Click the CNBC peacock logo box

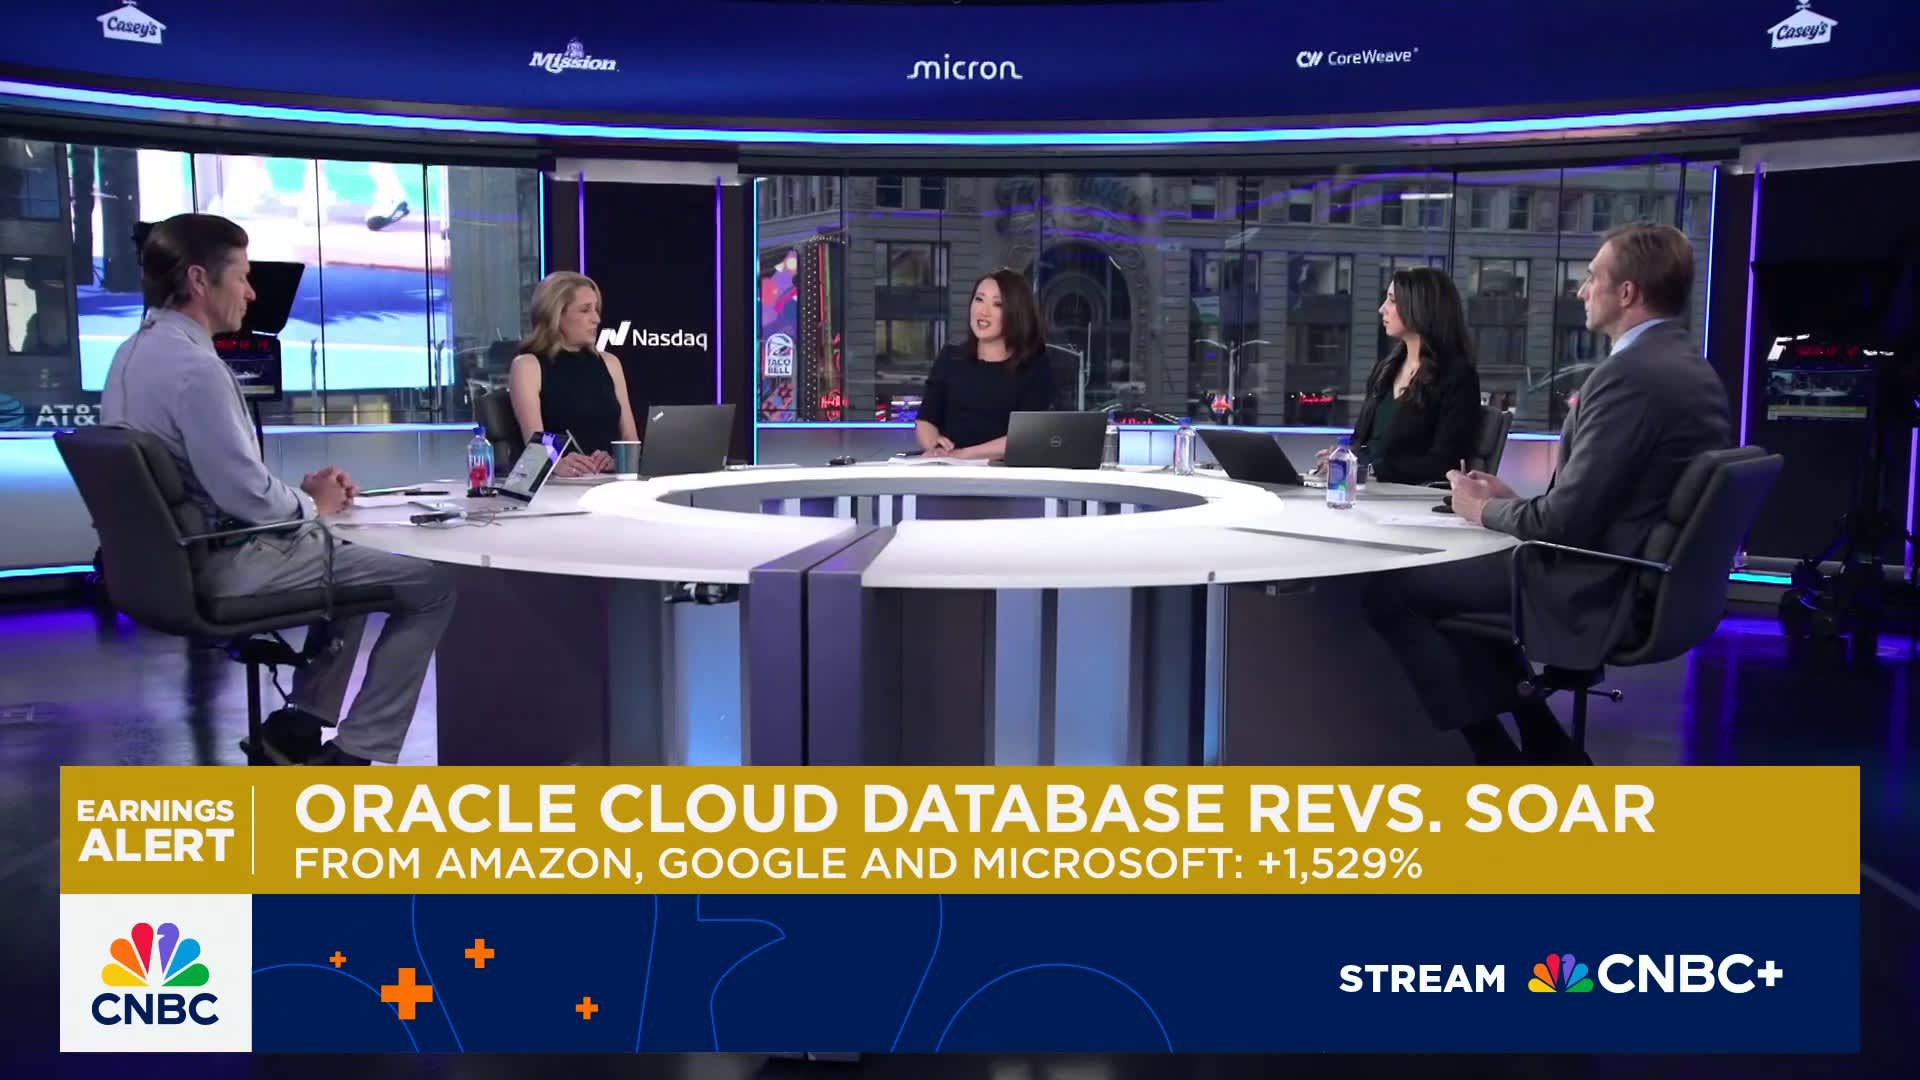click(156, 973)
